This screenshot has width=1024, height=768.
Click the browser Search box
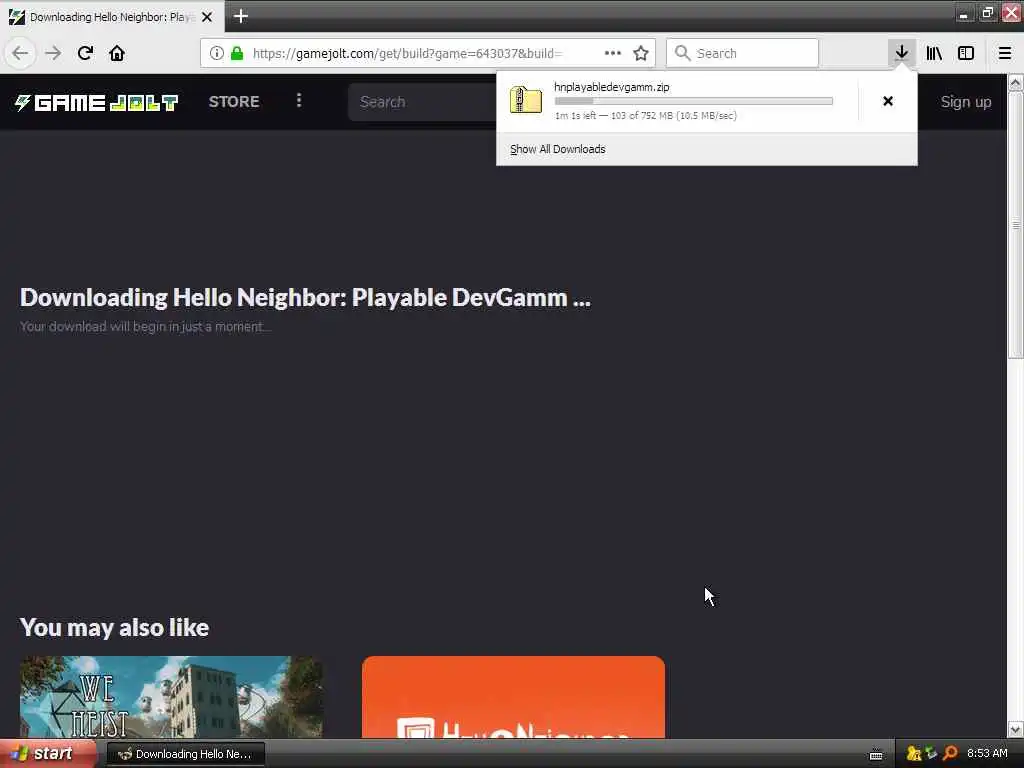pos(742,54)
